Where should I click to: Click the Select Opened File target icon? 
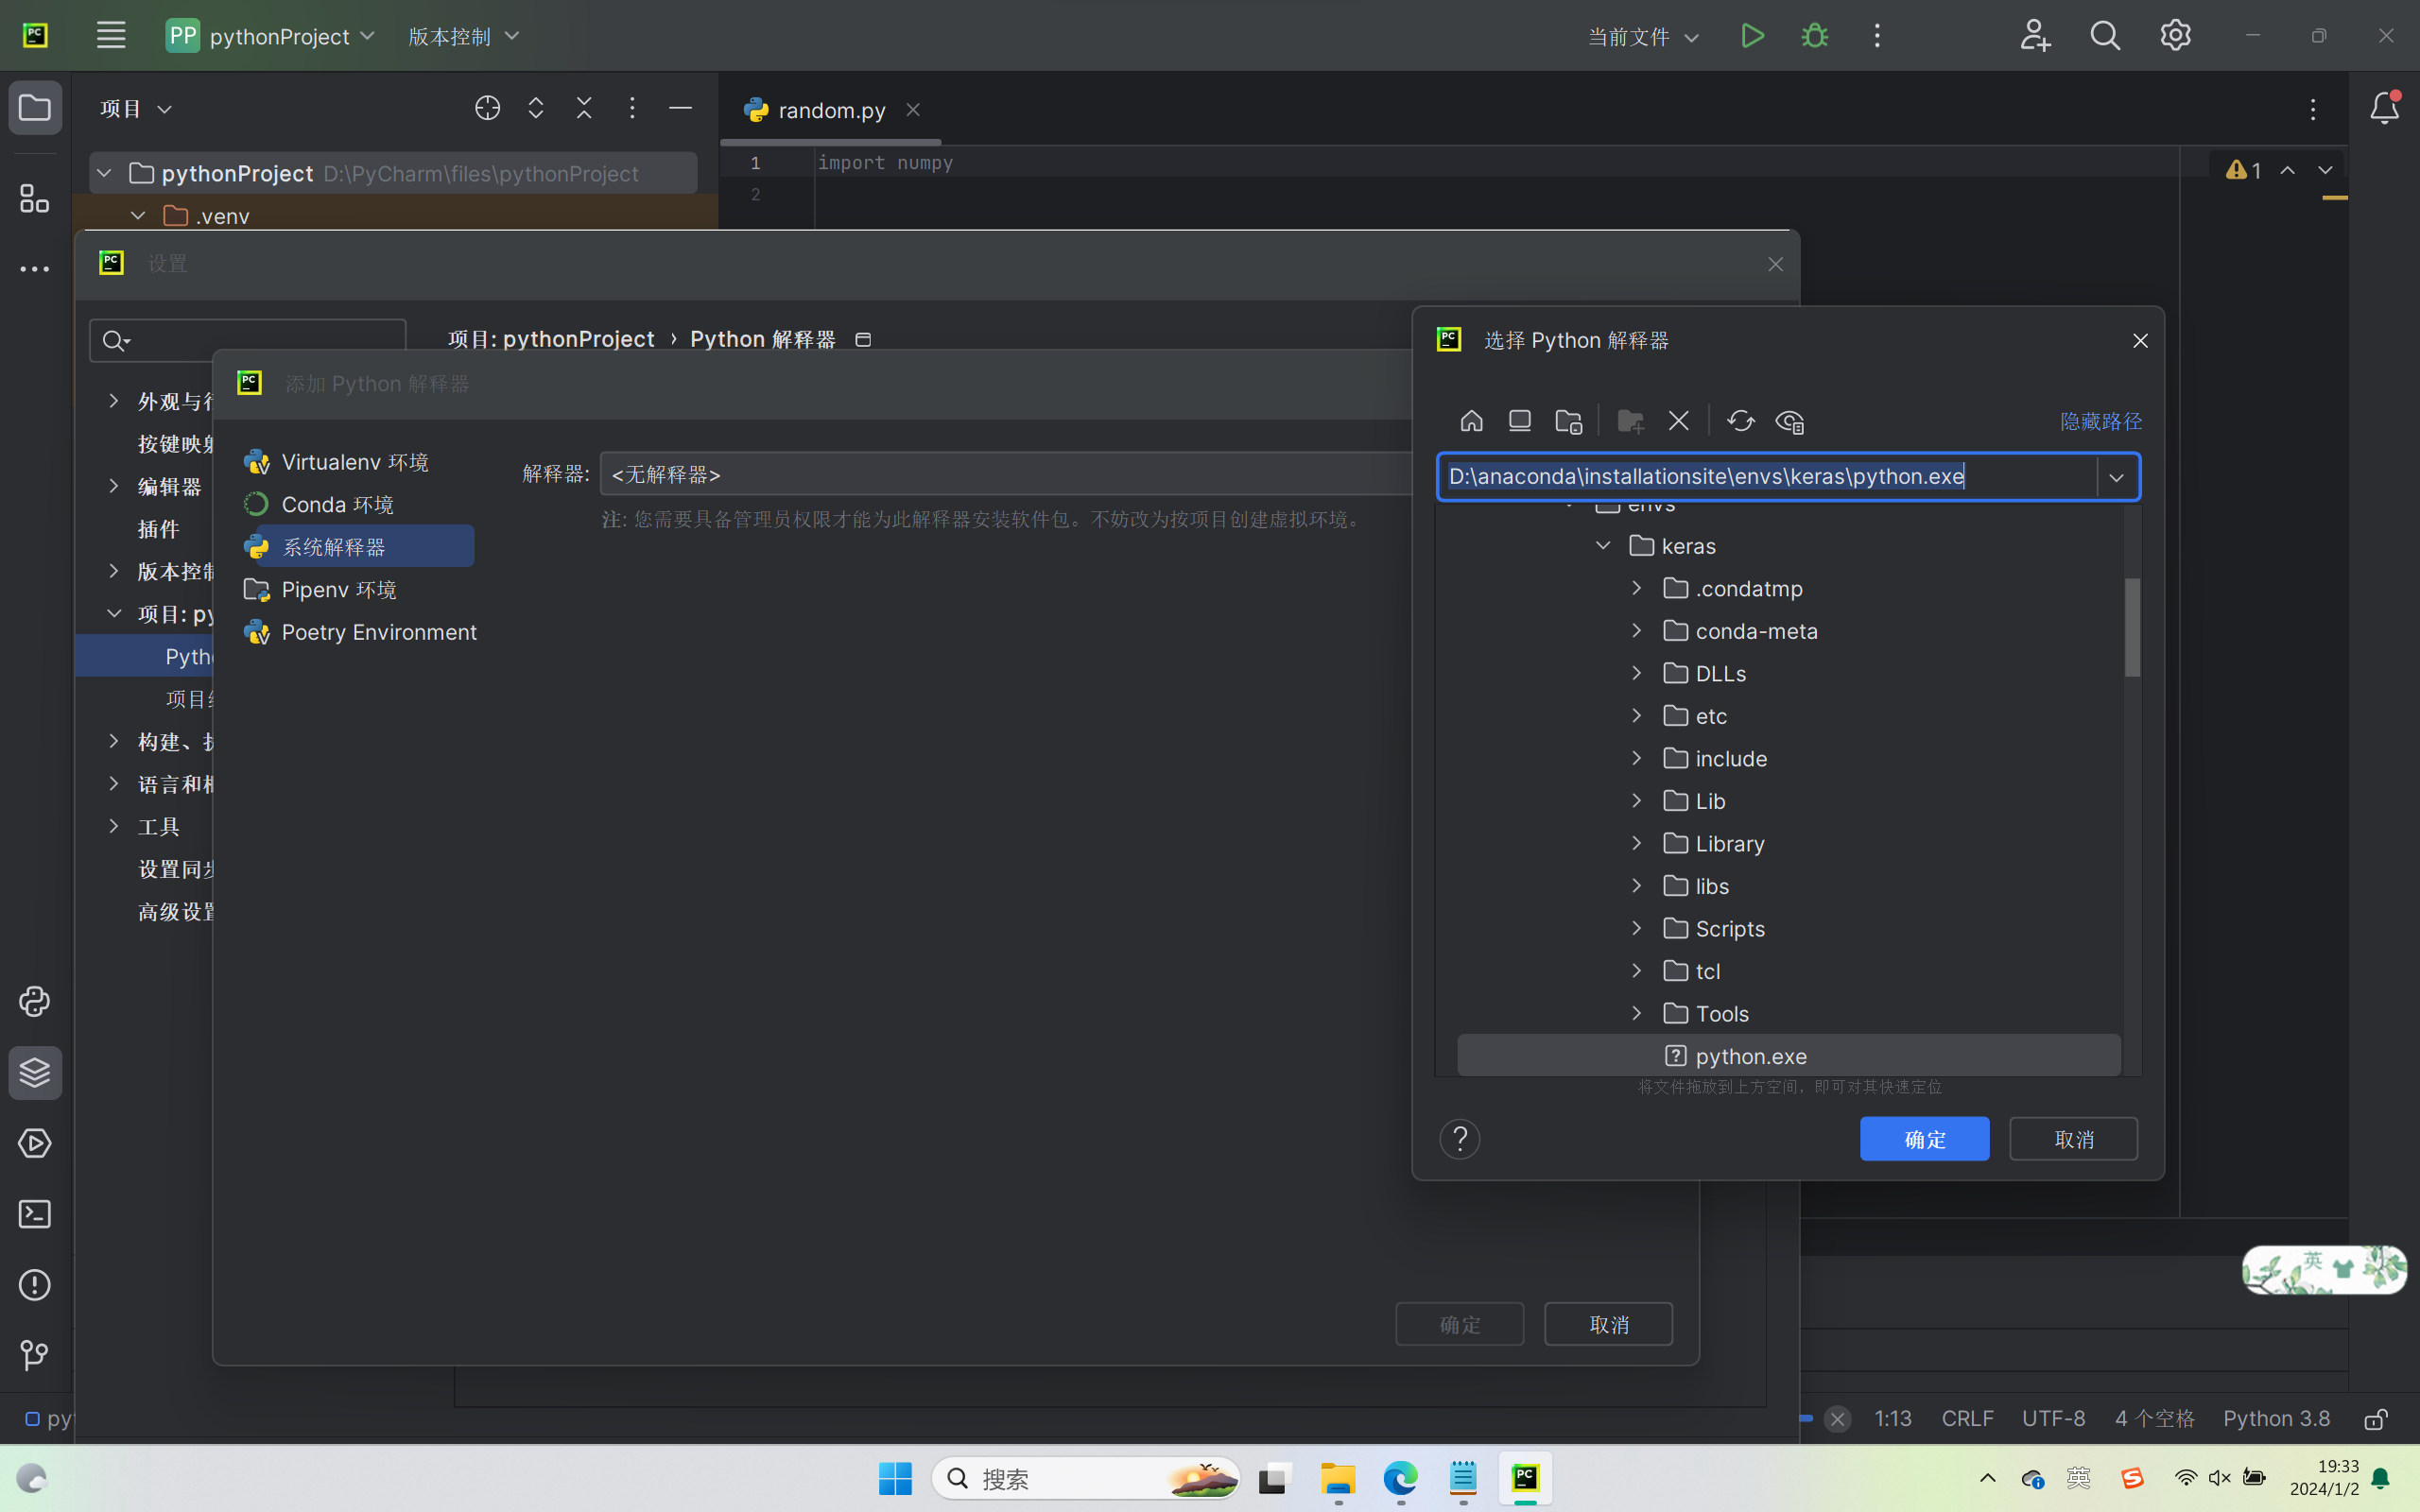tap(487, 108)
